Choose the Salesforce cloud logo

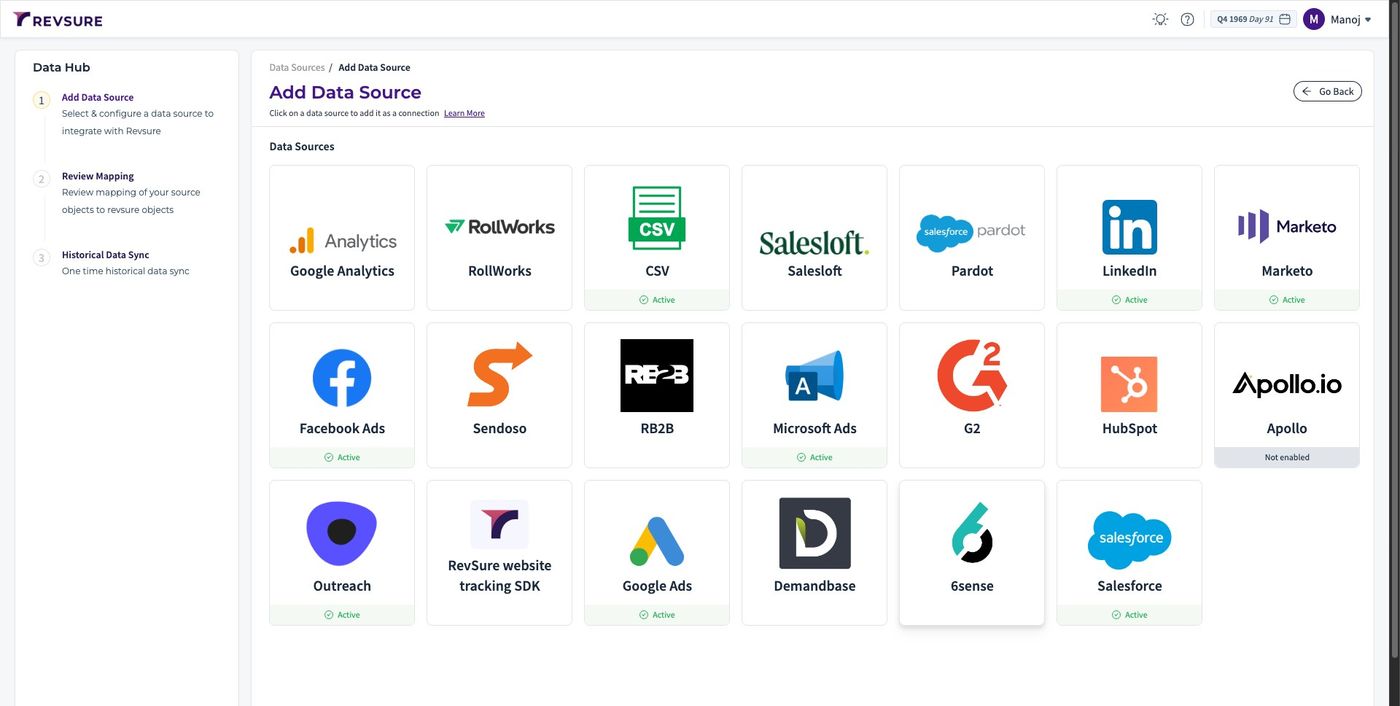coord(1129,540)
